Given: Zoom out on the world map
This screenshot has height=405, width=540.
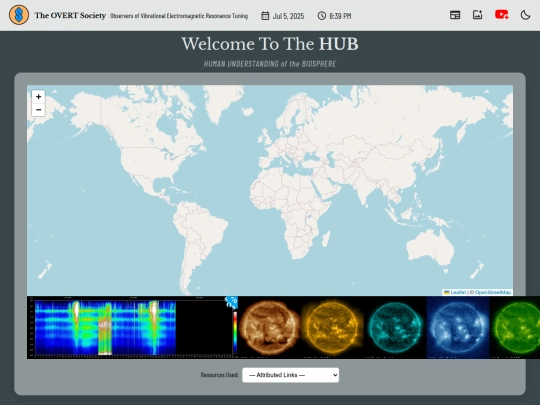Looking at the screenshot, I should (x=39, y=110).
